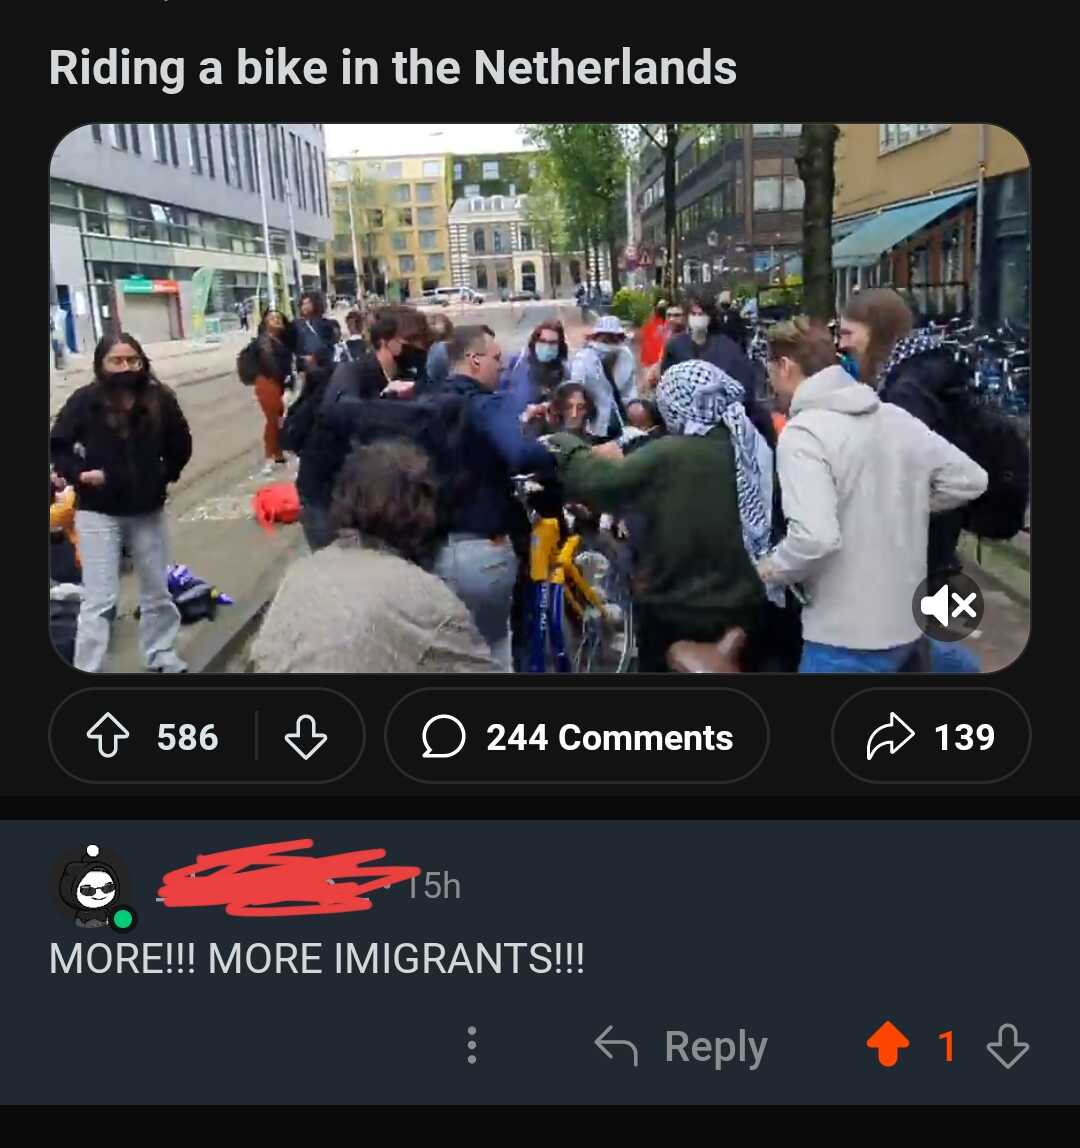
Task: Share the post using arrow icon
Action: (x=890, y=736)
